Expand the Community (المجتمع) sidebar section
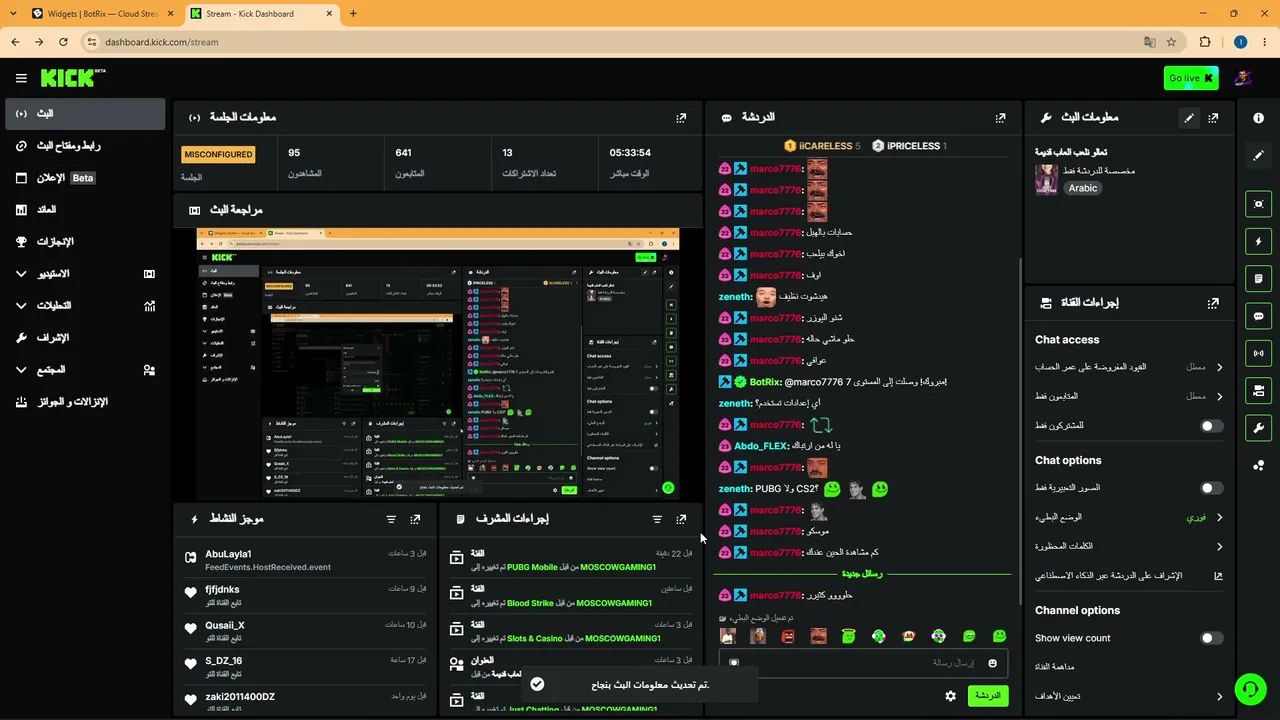The height and width of the screenshot is (720, 1280). (85, 370)
